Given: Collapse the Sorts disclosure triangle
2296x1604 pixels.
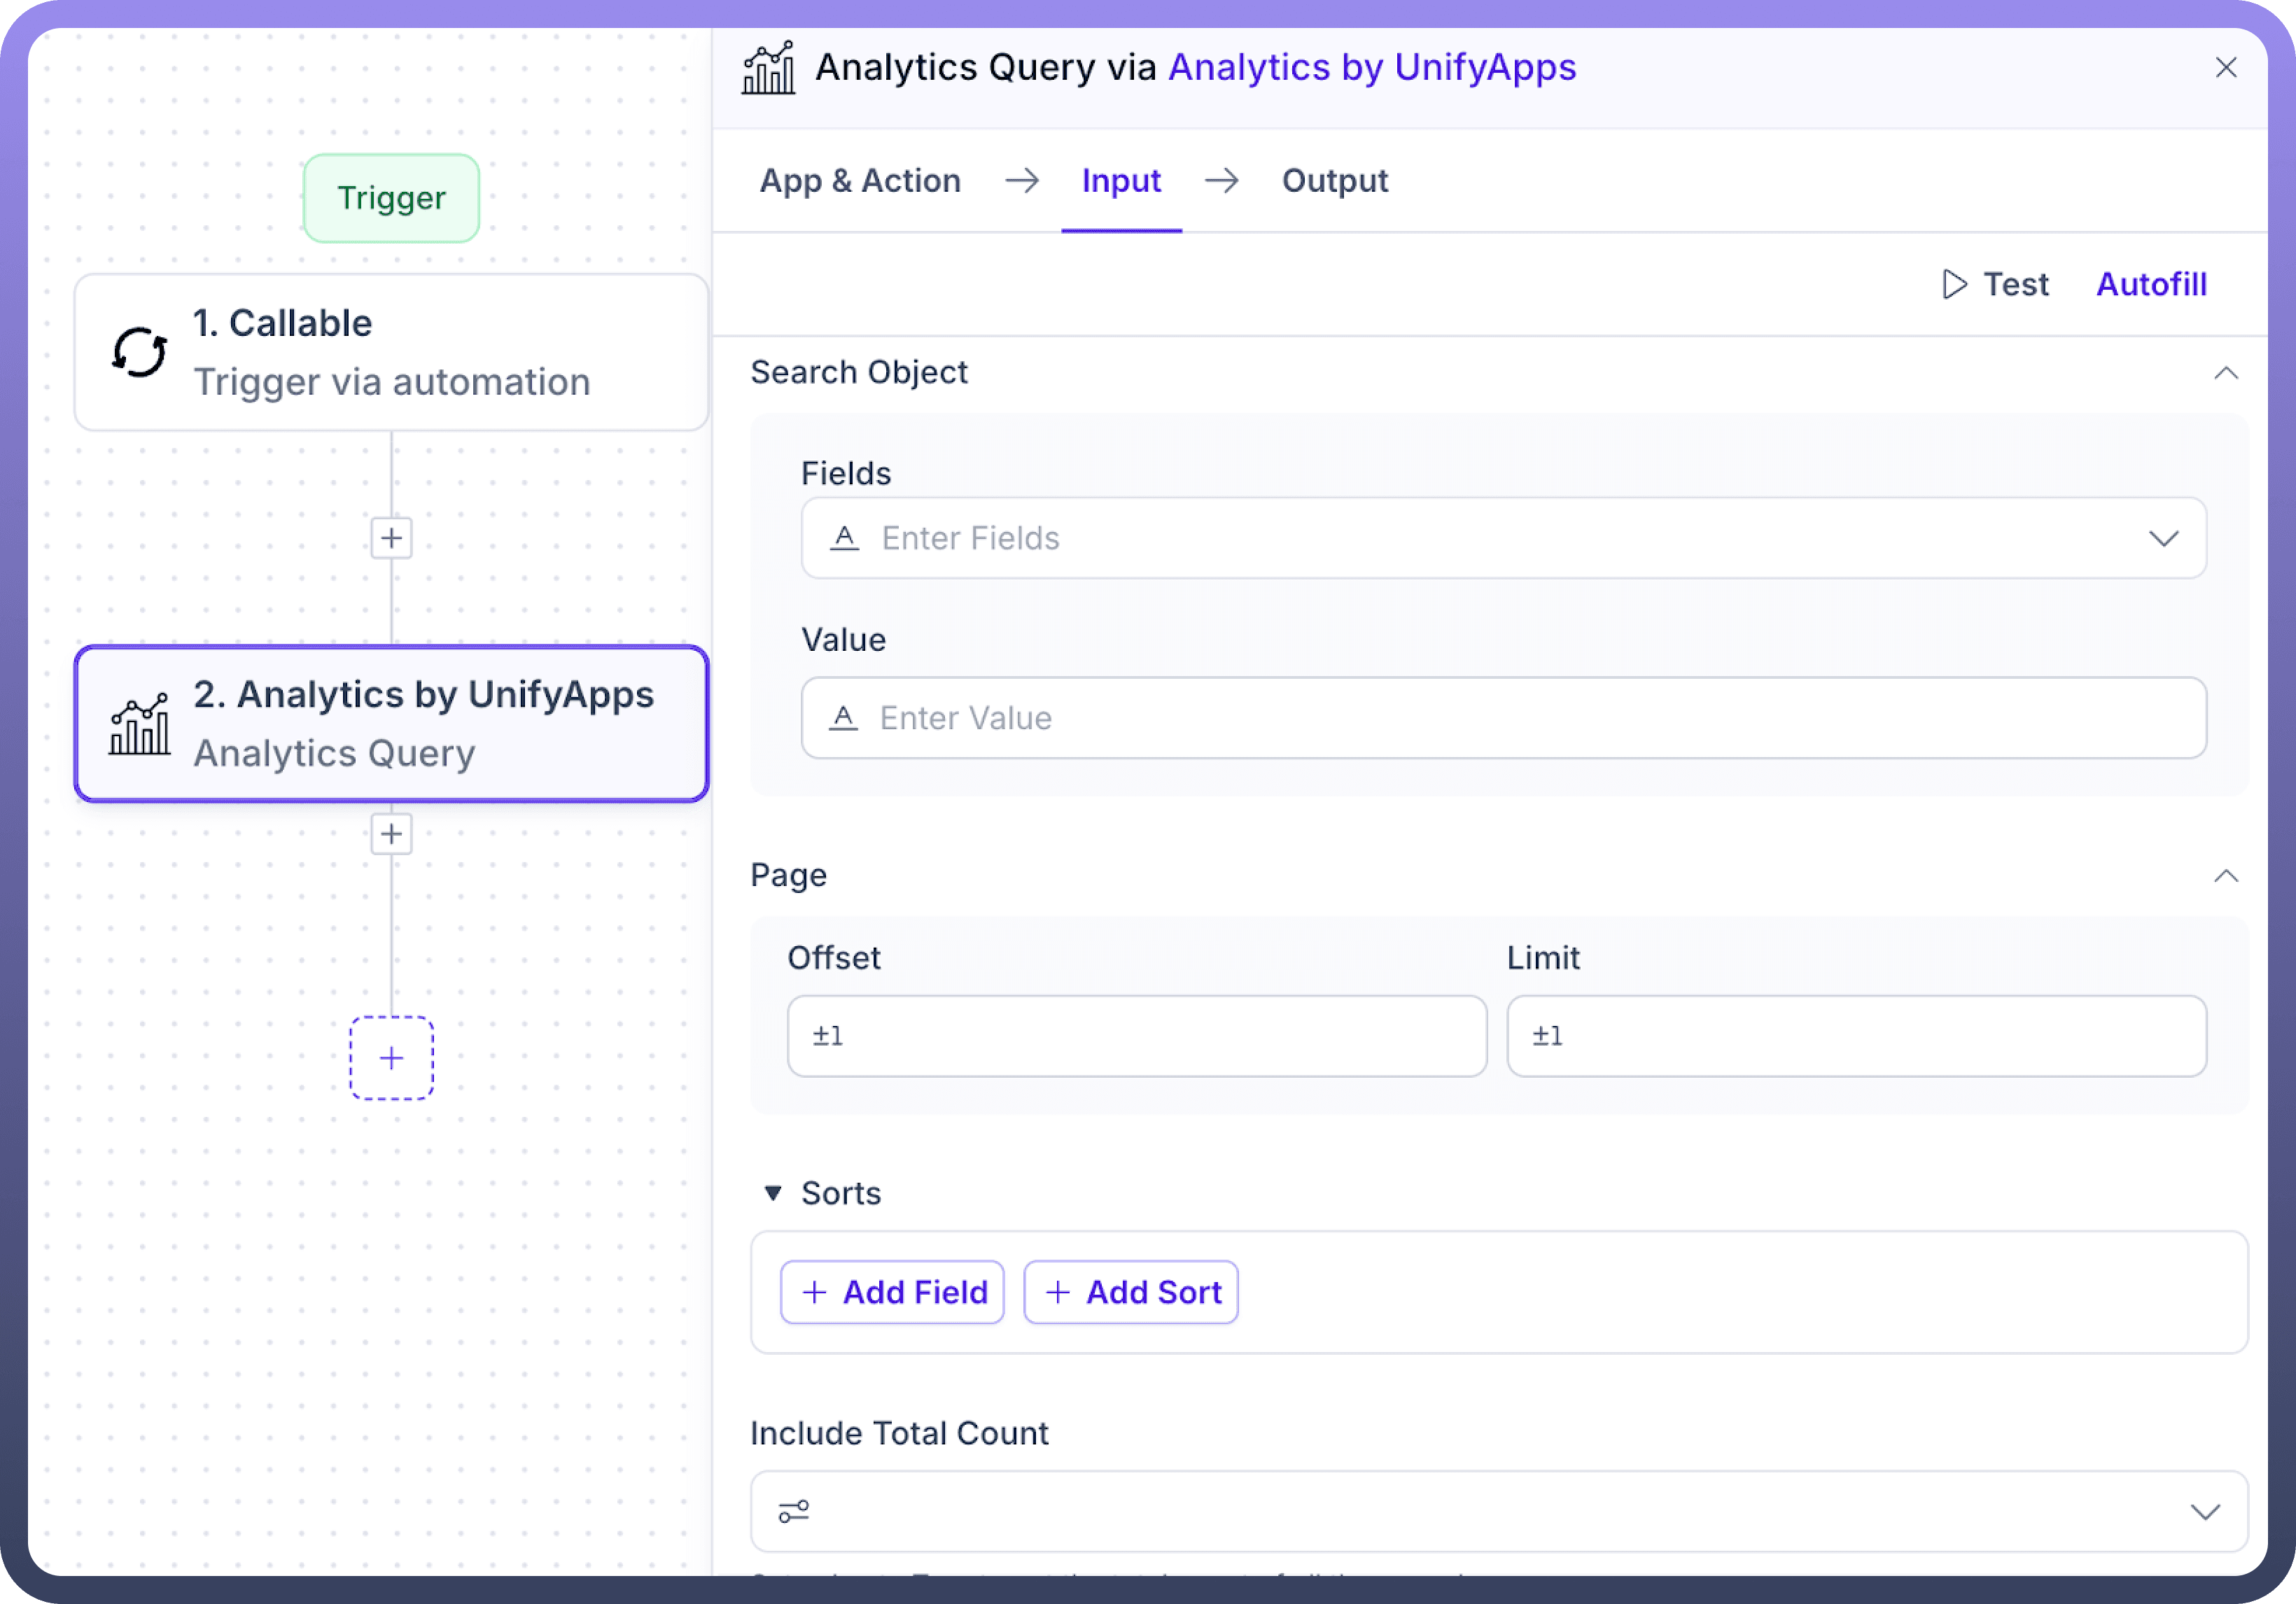Looking at the screenshot, I should [x=772, y=1193].
